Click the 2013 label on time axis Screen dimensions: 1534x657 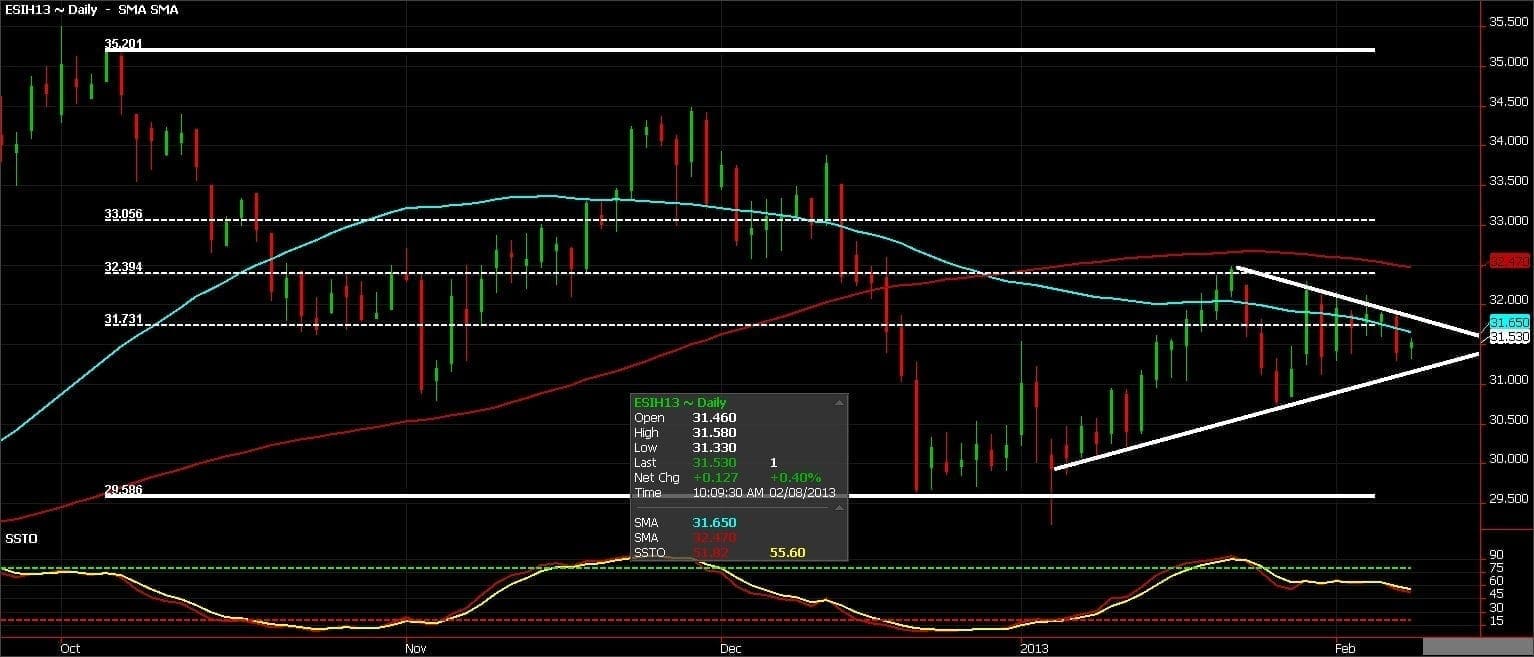1031,648
